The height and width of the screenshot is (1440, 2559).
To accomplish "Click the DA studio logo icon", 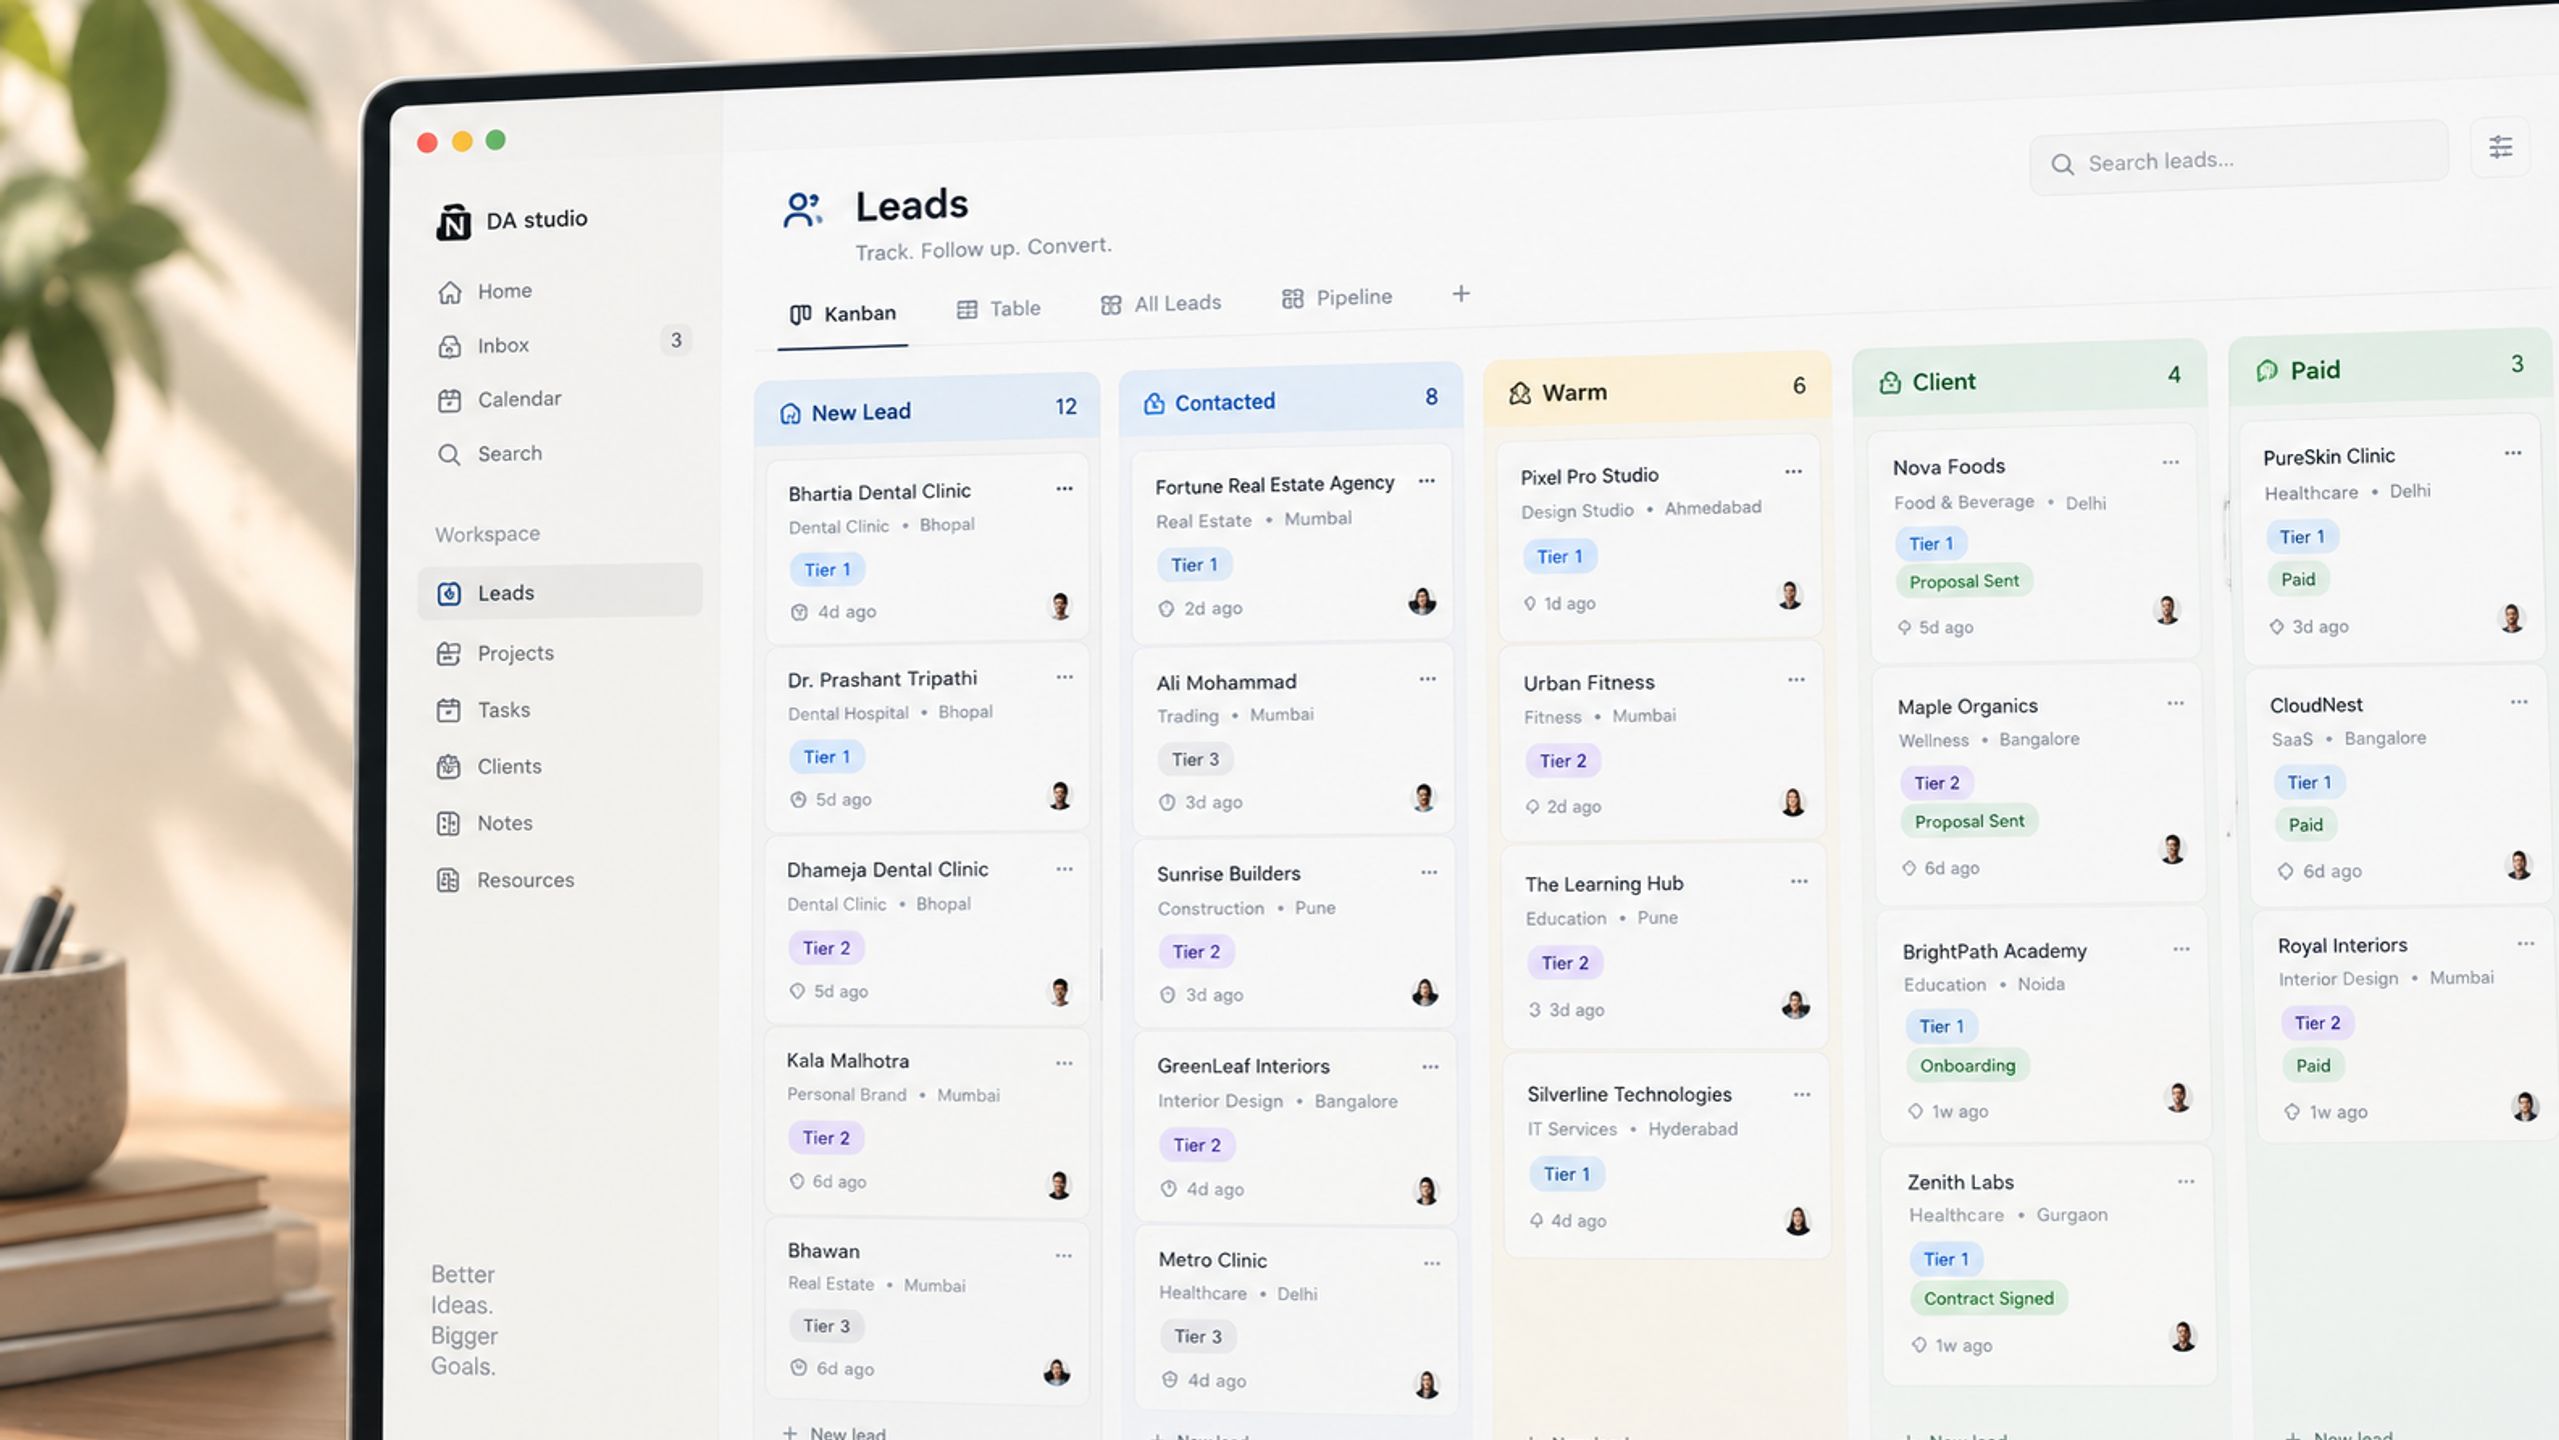I will coord(453,221).
